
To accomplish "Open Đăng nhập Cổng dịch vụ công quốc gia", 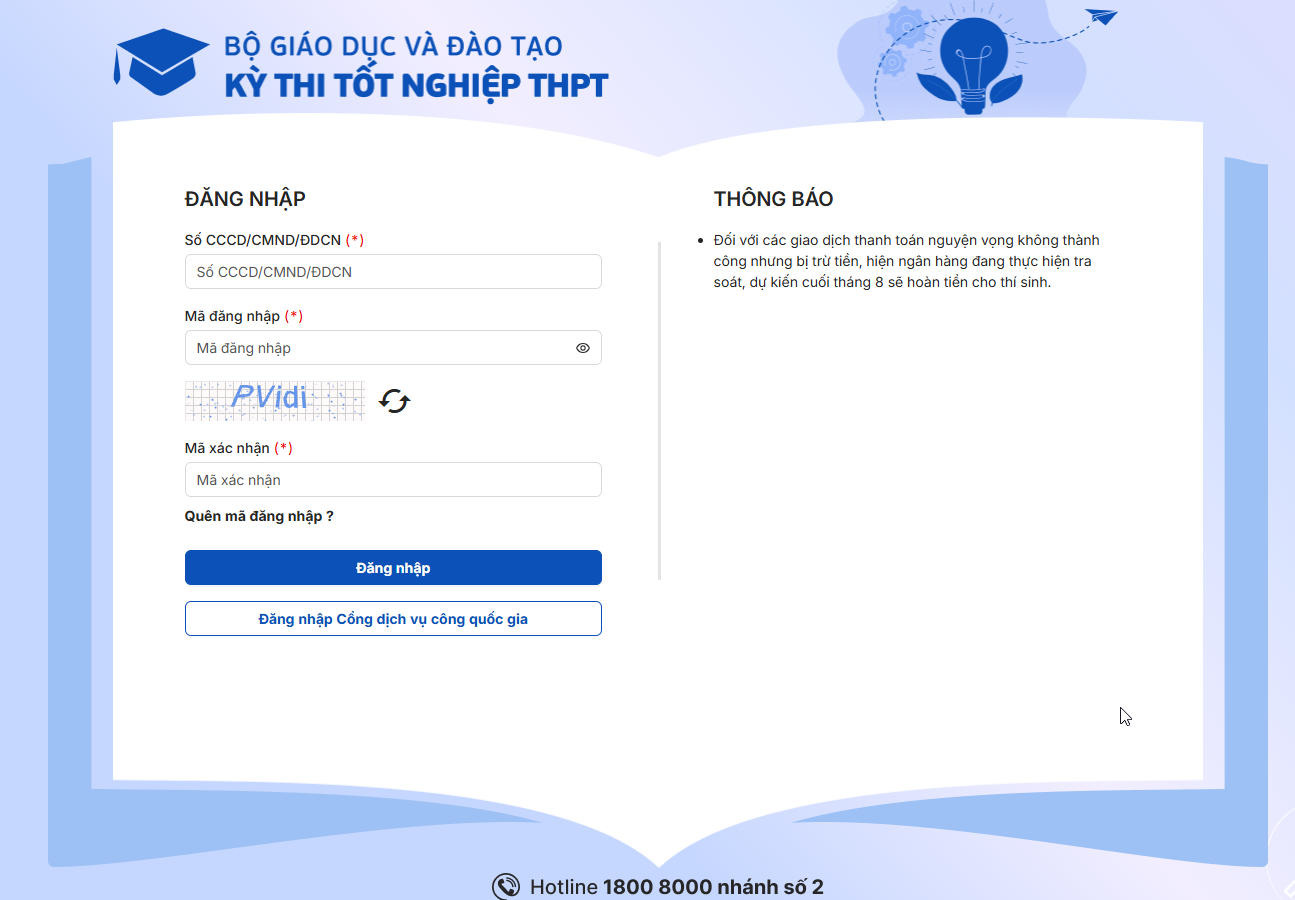I will pos(393,618).
